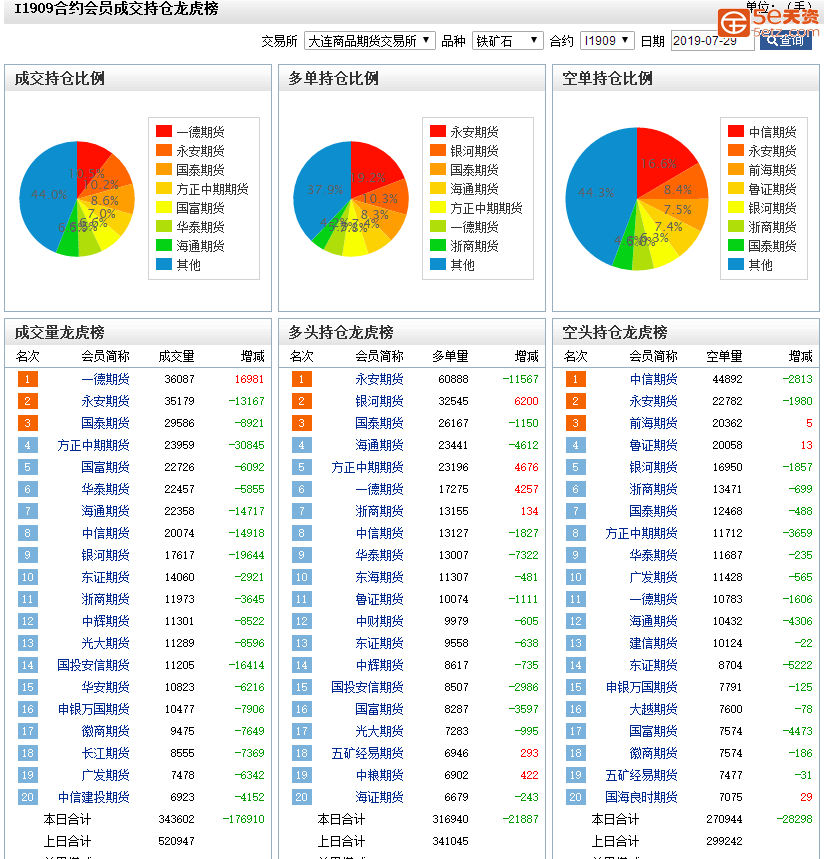Click the 查询 search button
Viewport: 825px width, 859px height.
tap(786, 41)
